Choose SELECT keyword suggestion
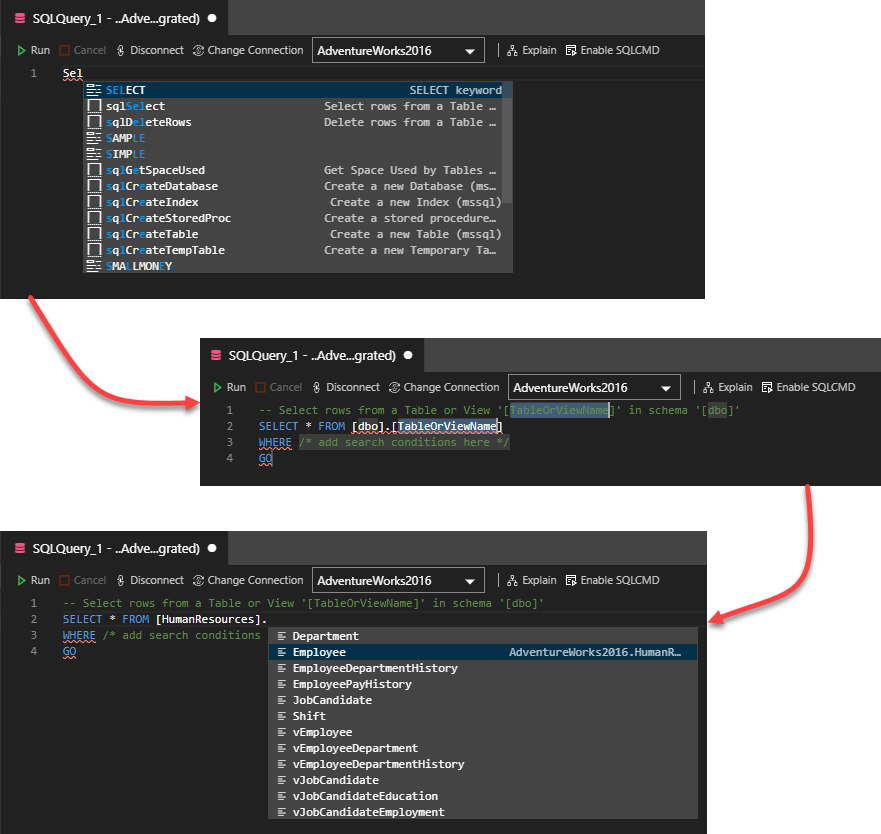881x834 pixels. pos(298,90)
